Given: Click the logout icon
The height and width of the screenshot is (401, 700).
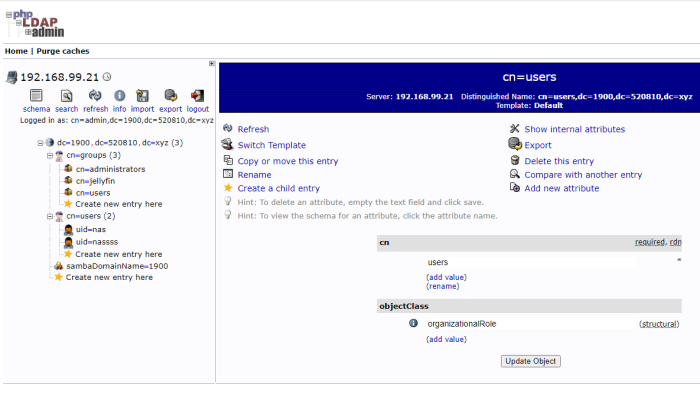Looking at the screenshot, I should 197,96.
